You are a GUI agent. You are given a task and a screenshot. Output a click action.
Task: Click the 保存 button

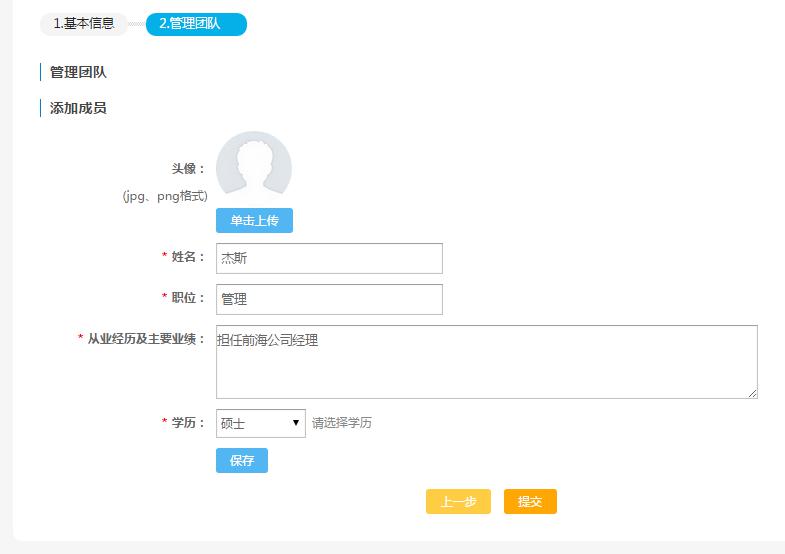pyautogui.click(x=242, y=460)
